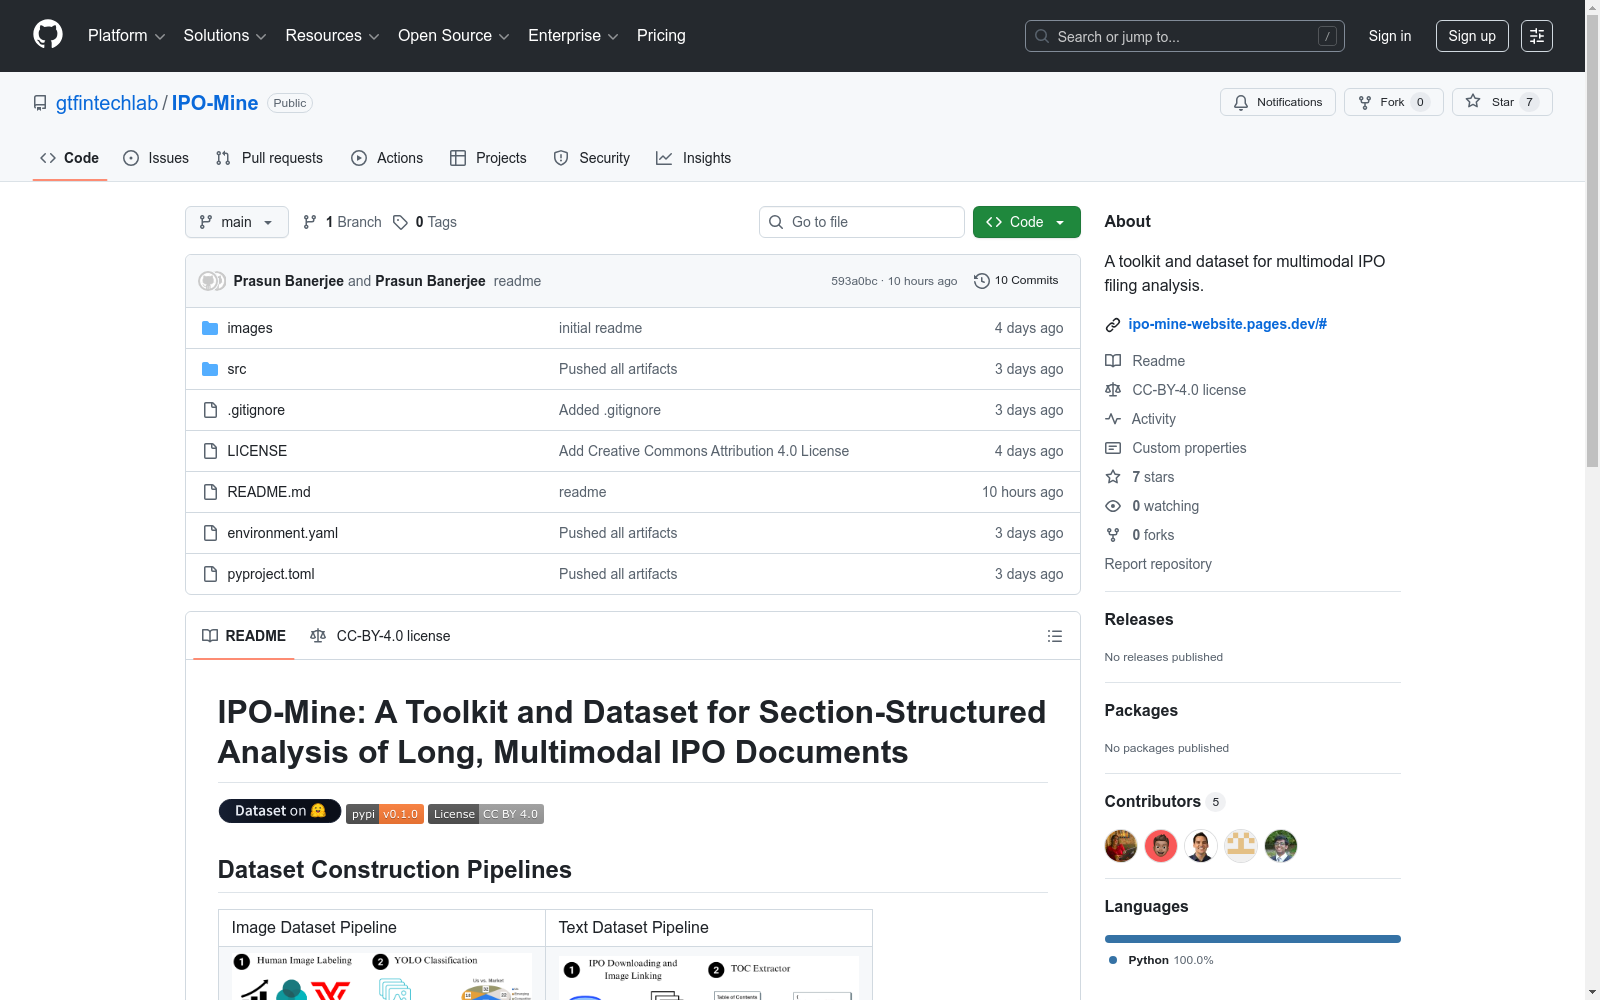This screenshot has height=1000, width=1600.
Task: Click the star icon to star repository
Action: [x=1473, y=101]
